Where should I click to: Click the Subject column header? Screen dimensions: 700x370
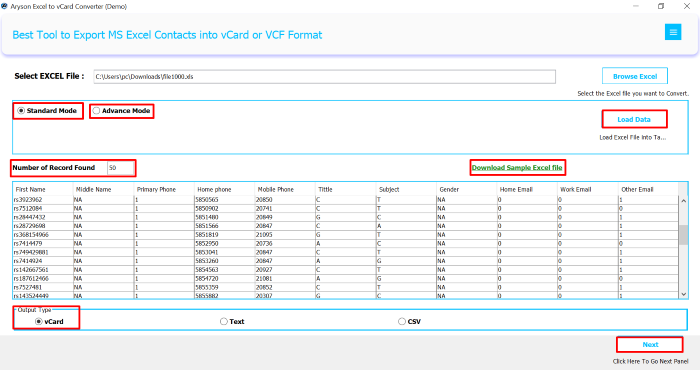pos(406,189)
